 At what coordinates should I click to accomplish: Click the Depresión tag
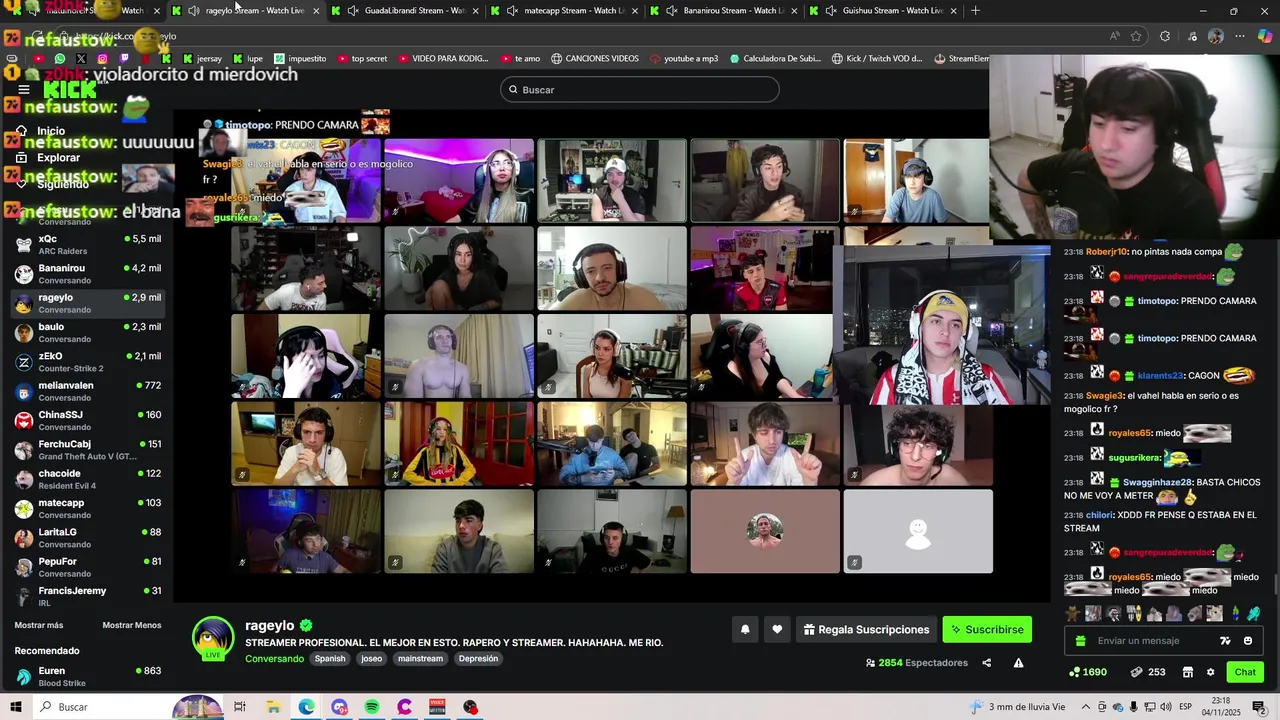(478, 659)
